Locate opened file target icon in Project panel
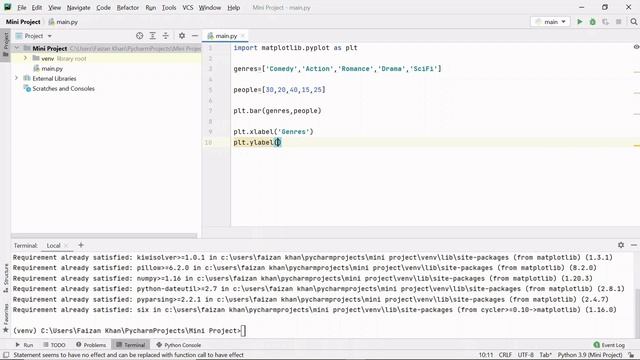 tap(140, 36)
